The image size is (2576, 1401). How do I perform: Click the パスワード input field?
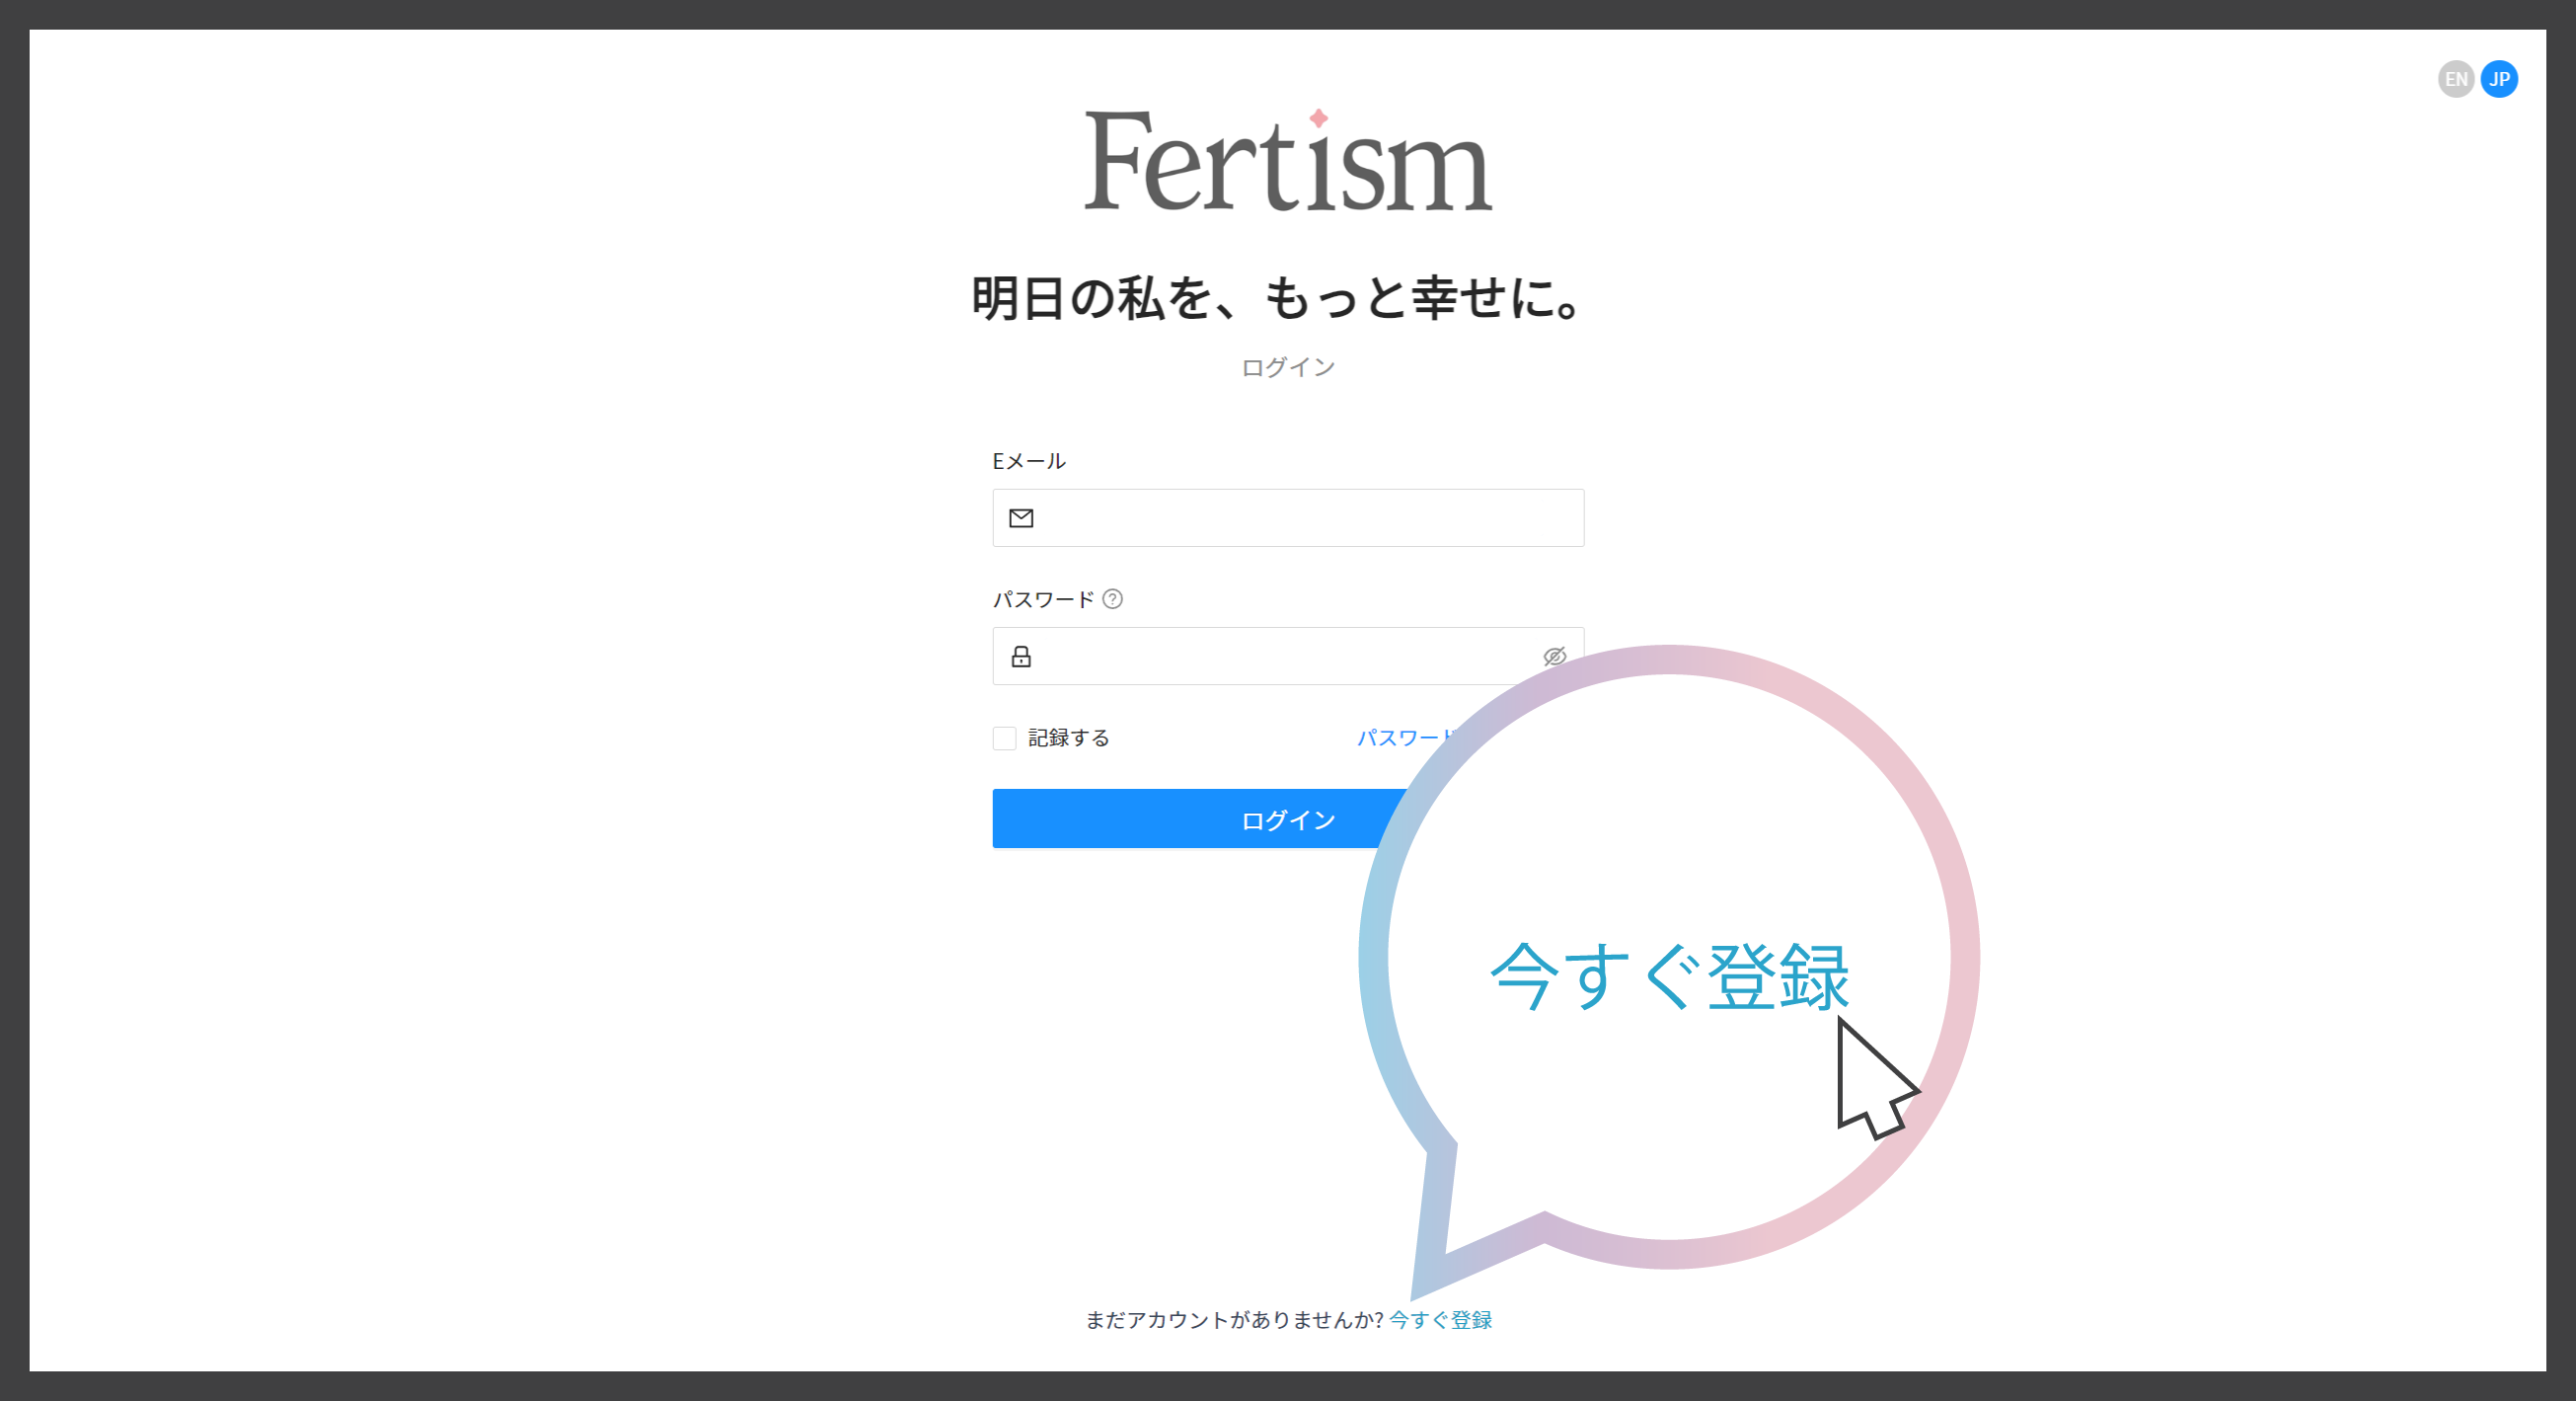[x=1288, y=656]
